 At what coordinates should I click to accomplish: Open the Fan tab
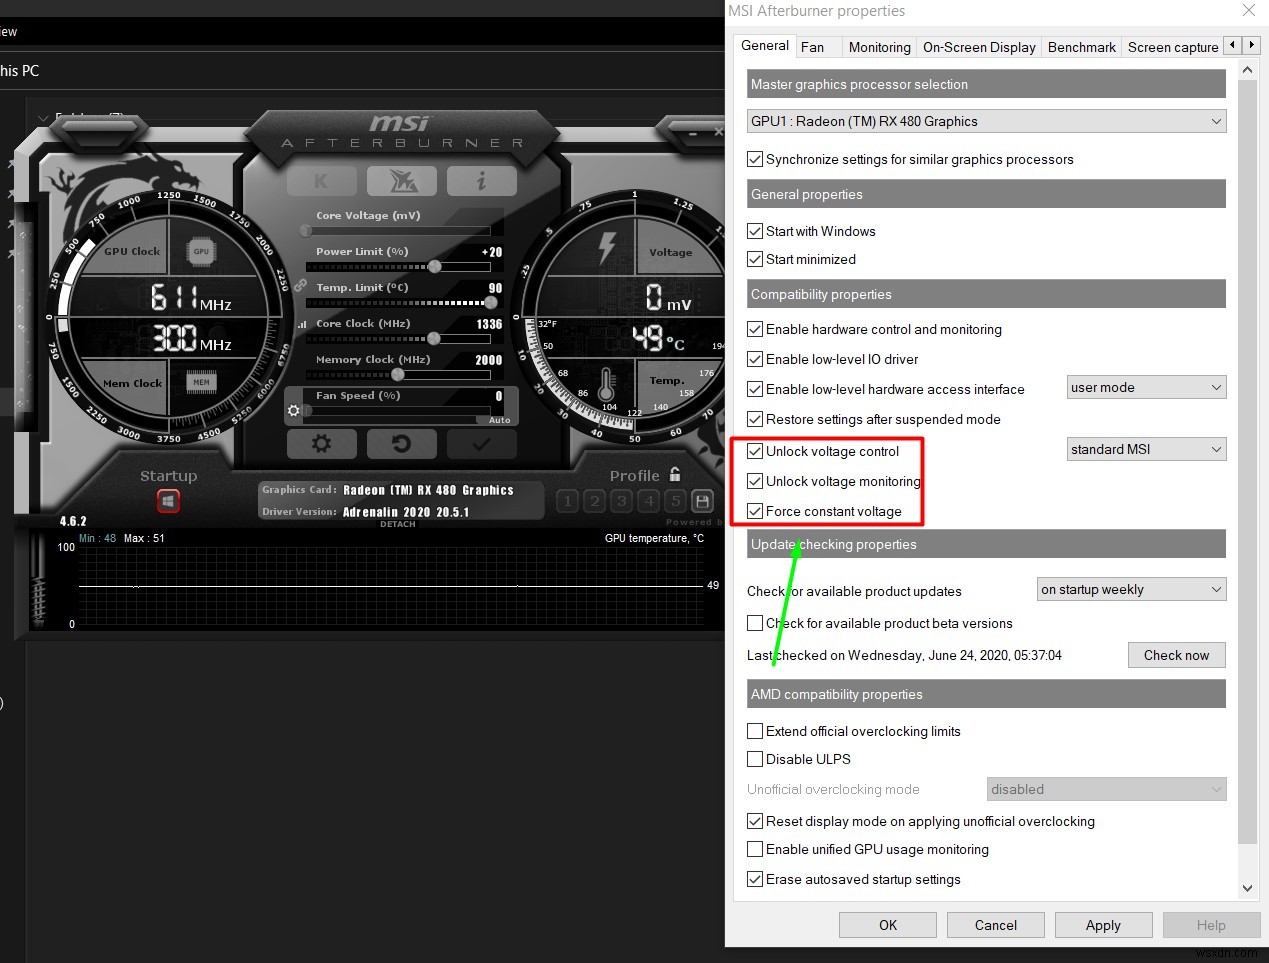tap(813, 47)
